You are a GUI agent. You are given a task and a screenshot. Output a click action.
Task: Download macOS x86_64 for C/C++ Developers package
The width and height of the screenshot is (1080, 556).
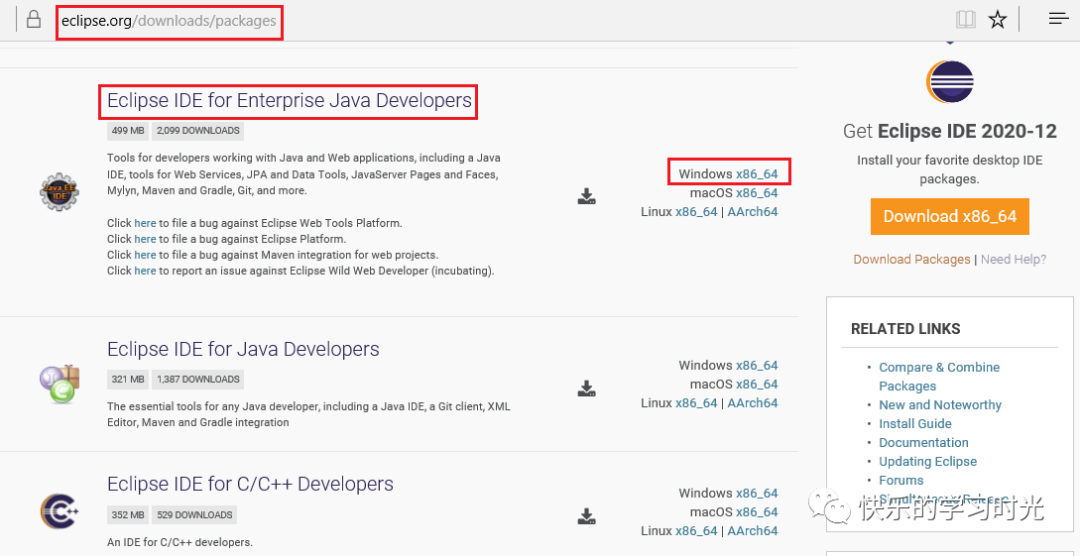coord(756,512)
